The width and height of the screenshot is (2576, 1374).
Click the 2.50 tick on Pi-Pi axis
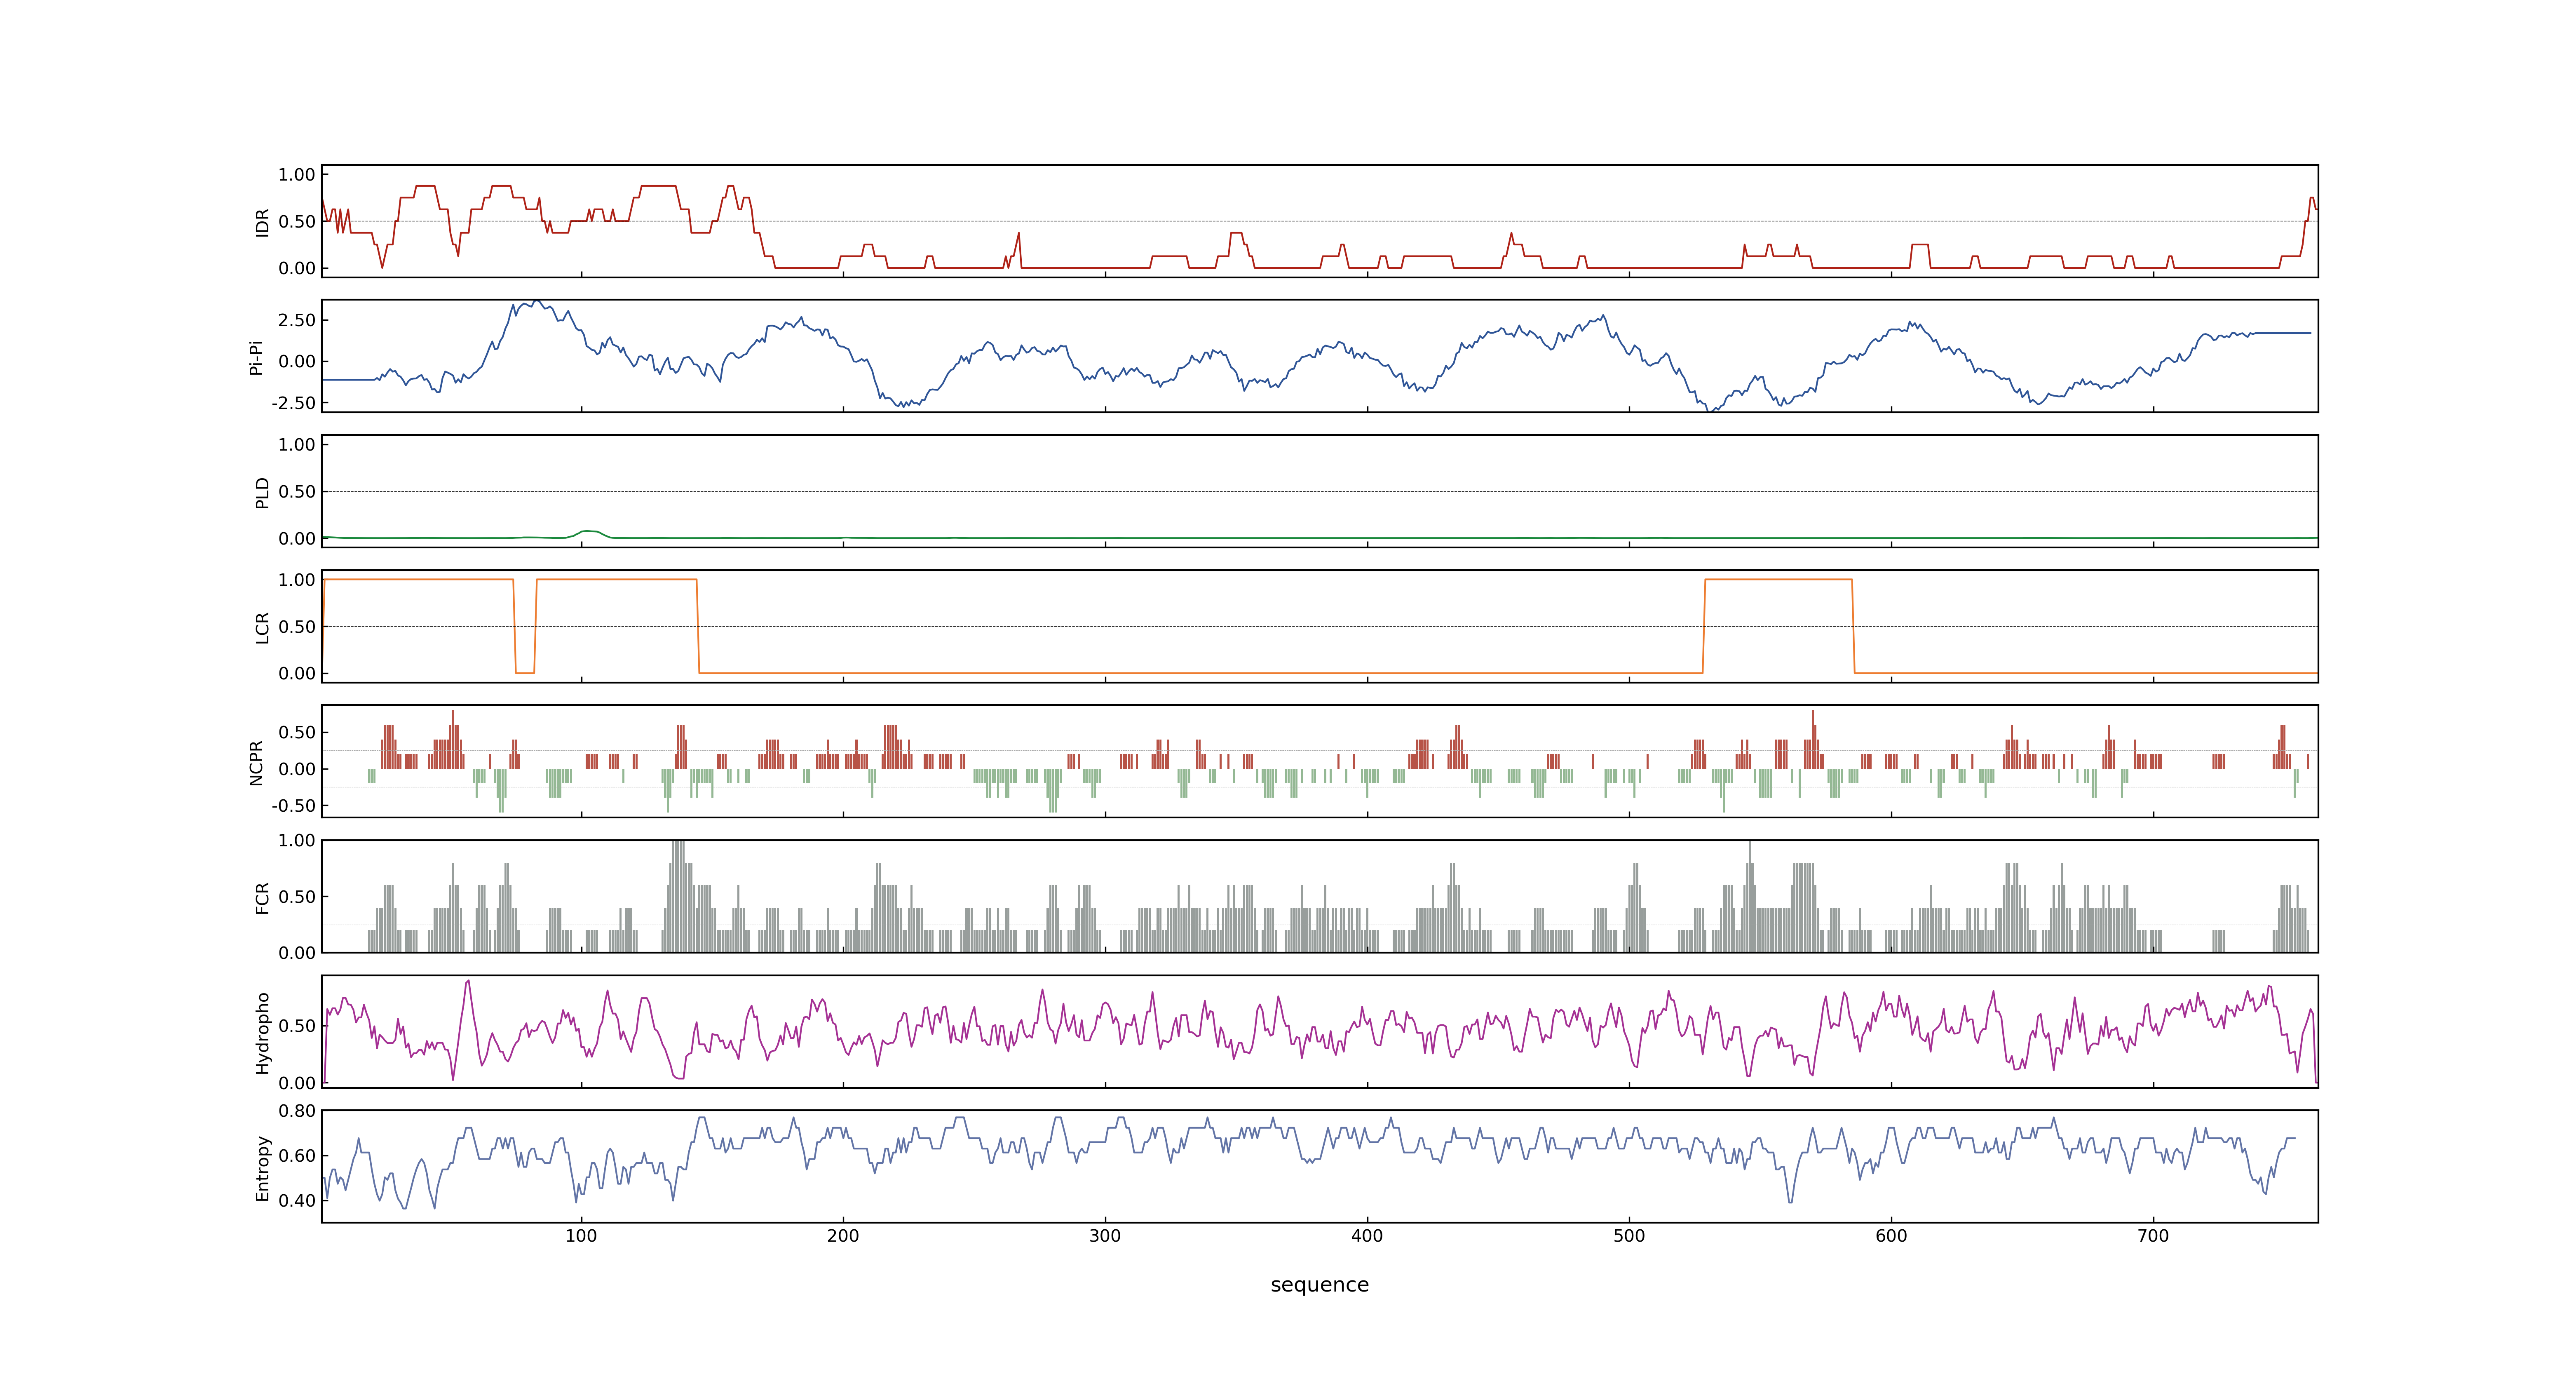(297, 320)
